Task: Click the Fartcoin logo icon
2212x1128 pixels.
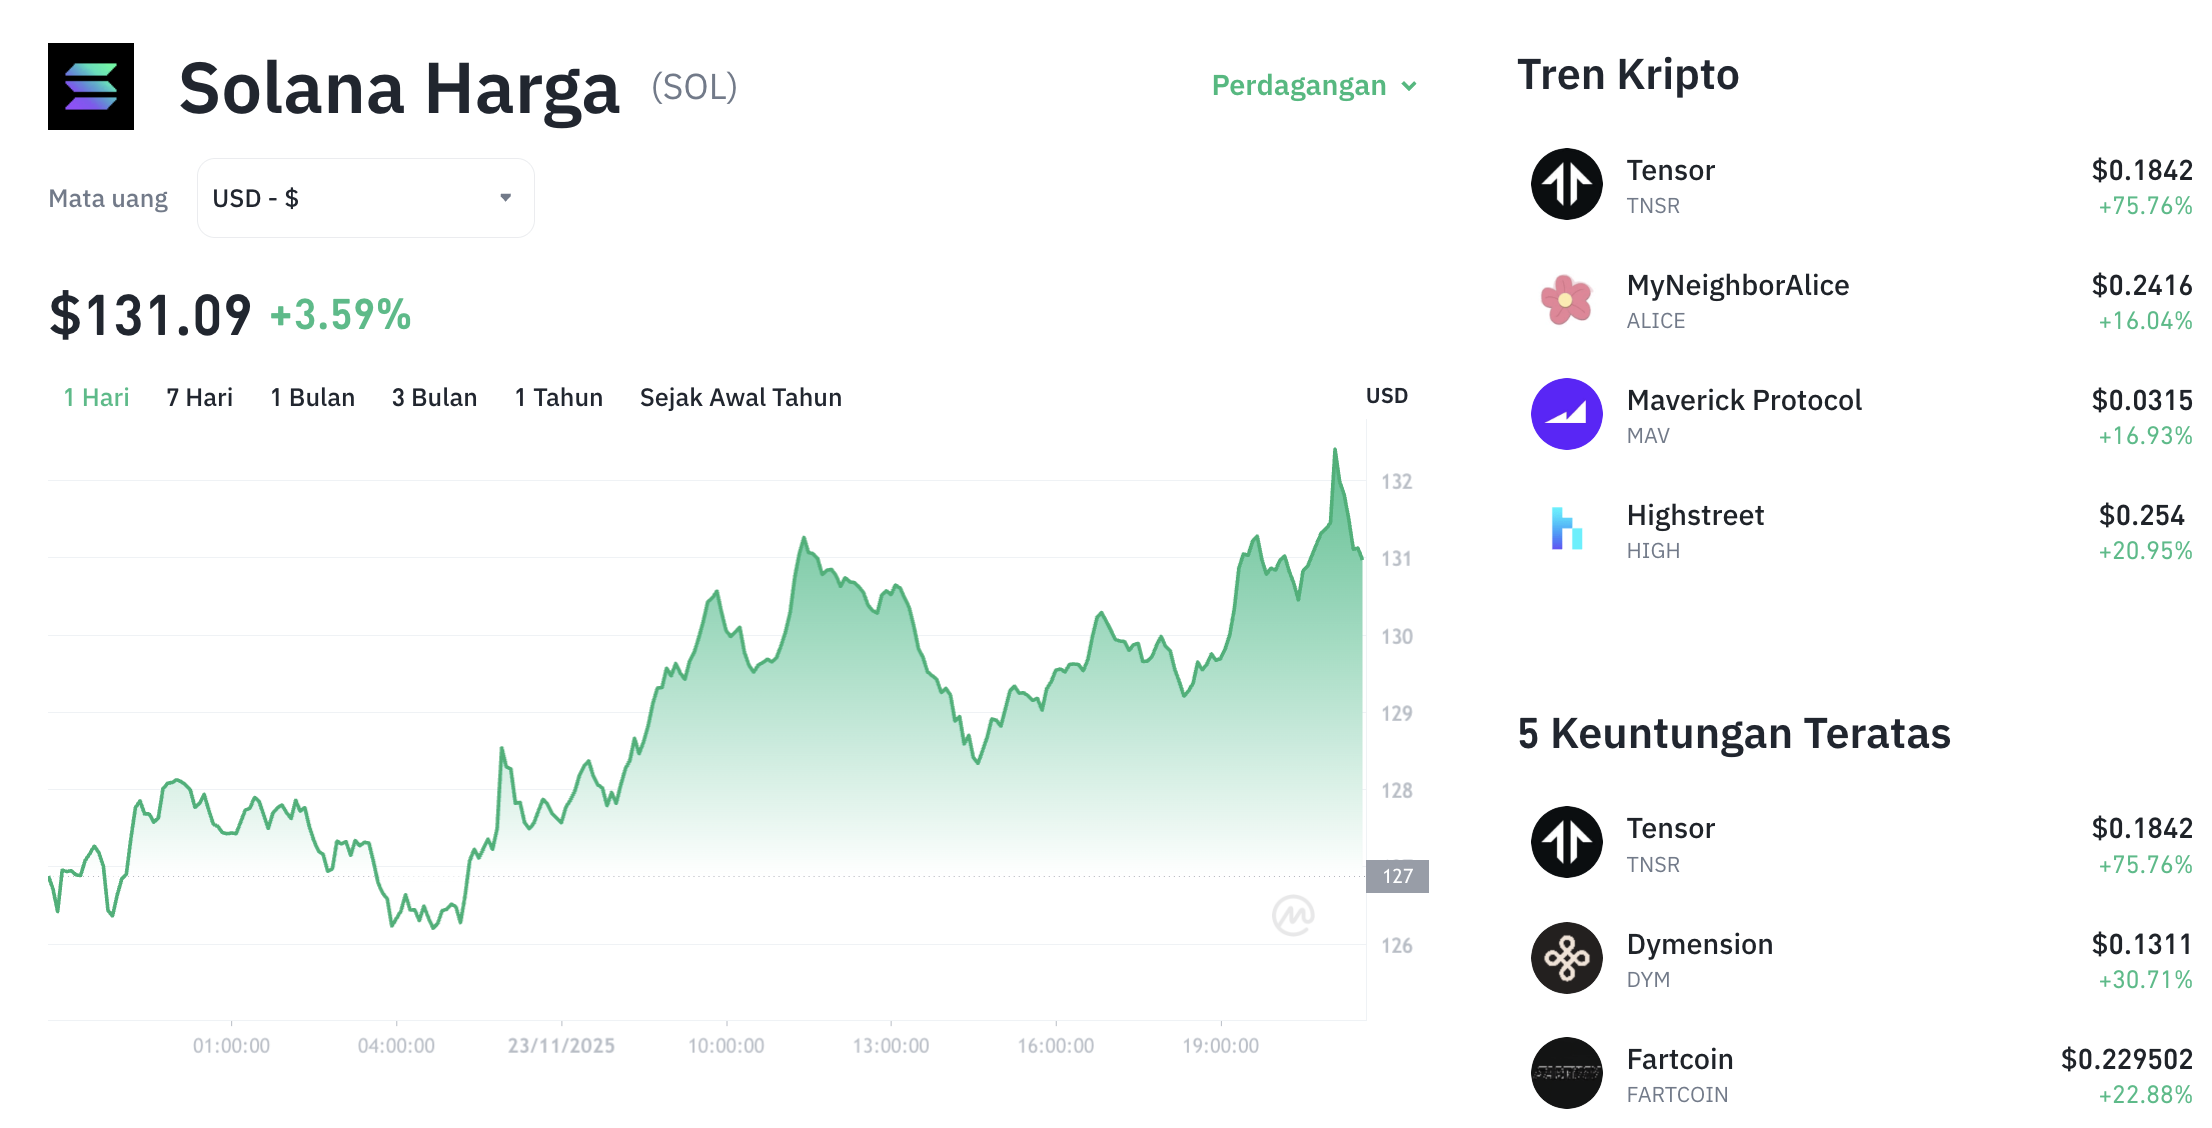Action: 1566,1073
